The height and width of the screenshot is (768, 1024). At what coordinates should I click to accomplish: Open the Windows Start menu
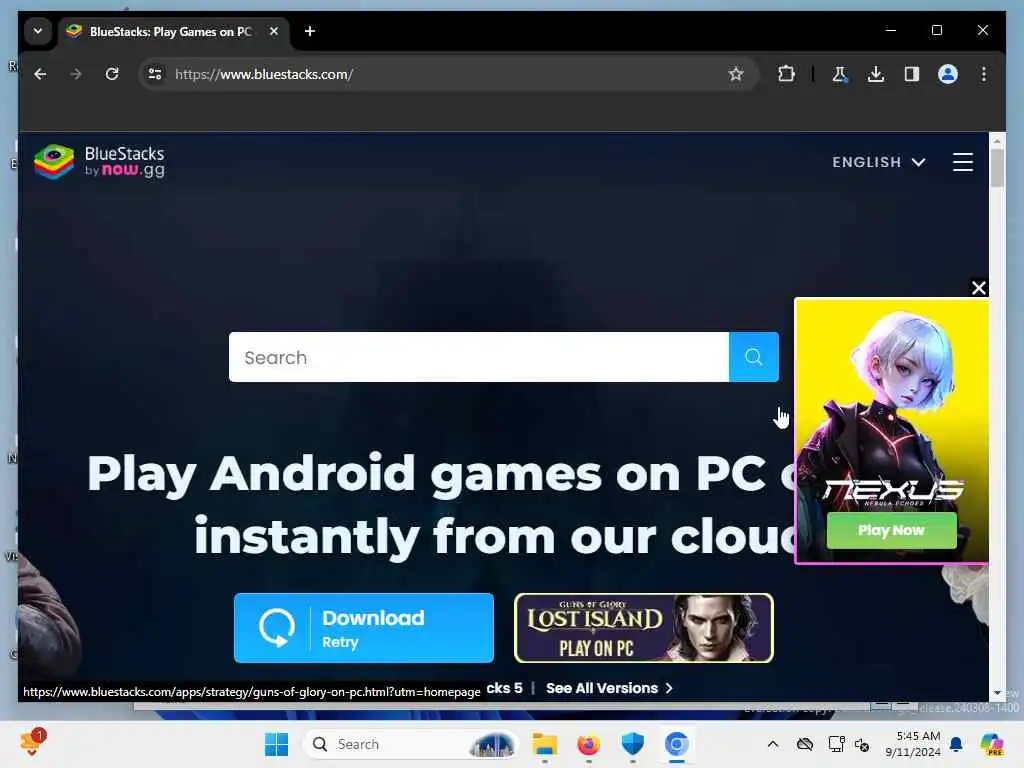click(276, 744)
